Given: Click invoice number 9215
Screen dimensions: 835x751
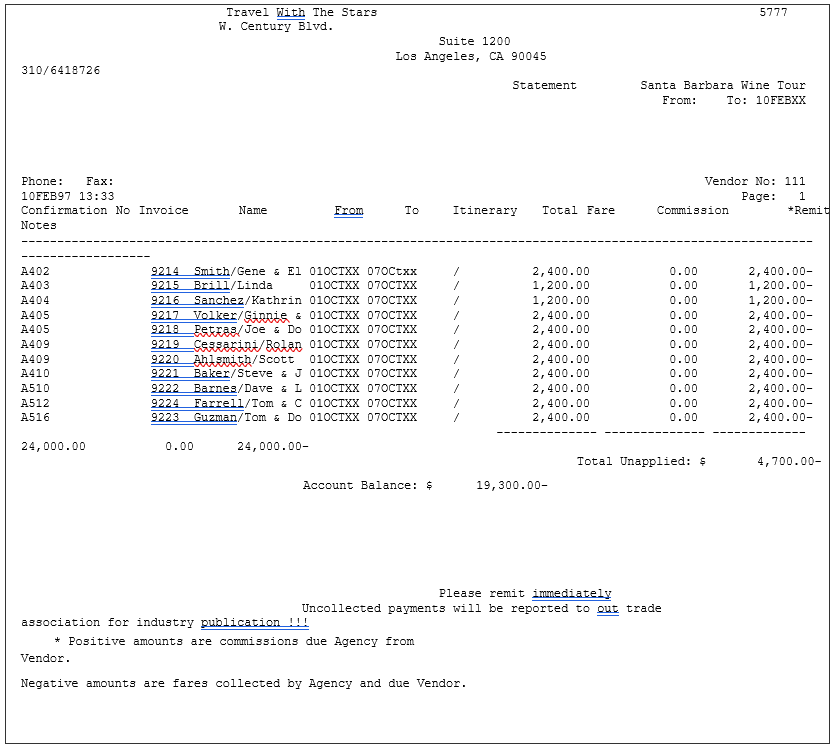Looking at the screenshot, I should pos(165,285).
